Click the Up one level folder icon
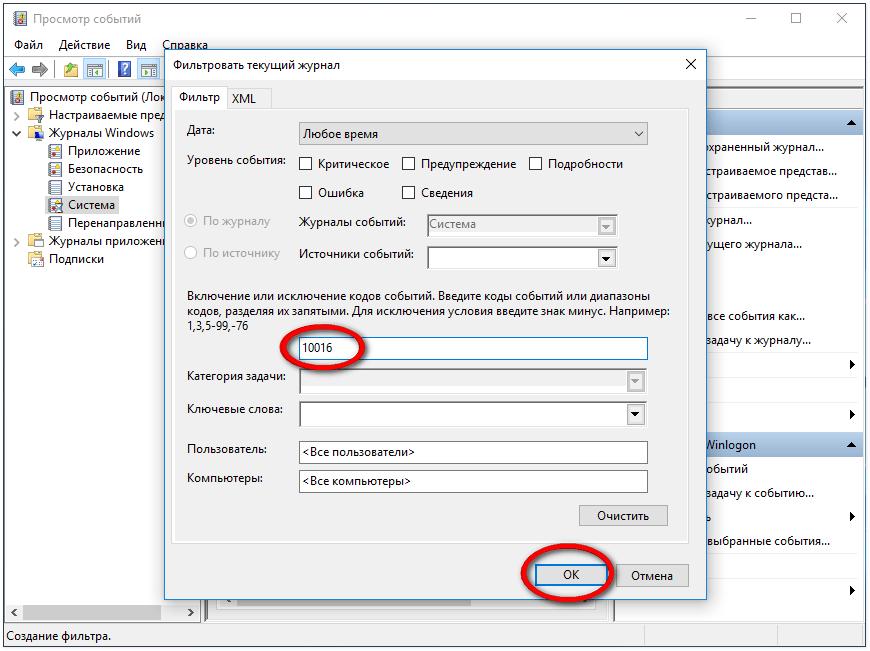 tap(70, 70)
